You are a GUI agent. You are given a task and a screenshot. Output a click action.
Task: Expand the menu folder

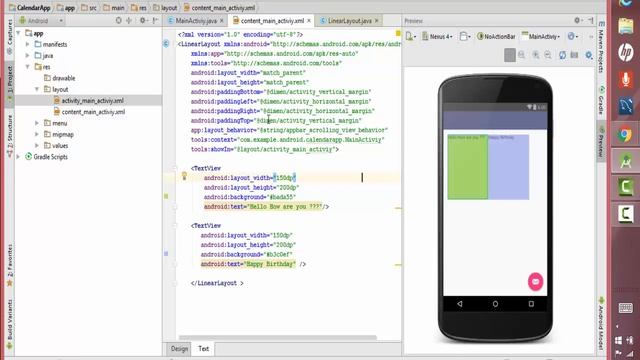(x=37, y=123)
